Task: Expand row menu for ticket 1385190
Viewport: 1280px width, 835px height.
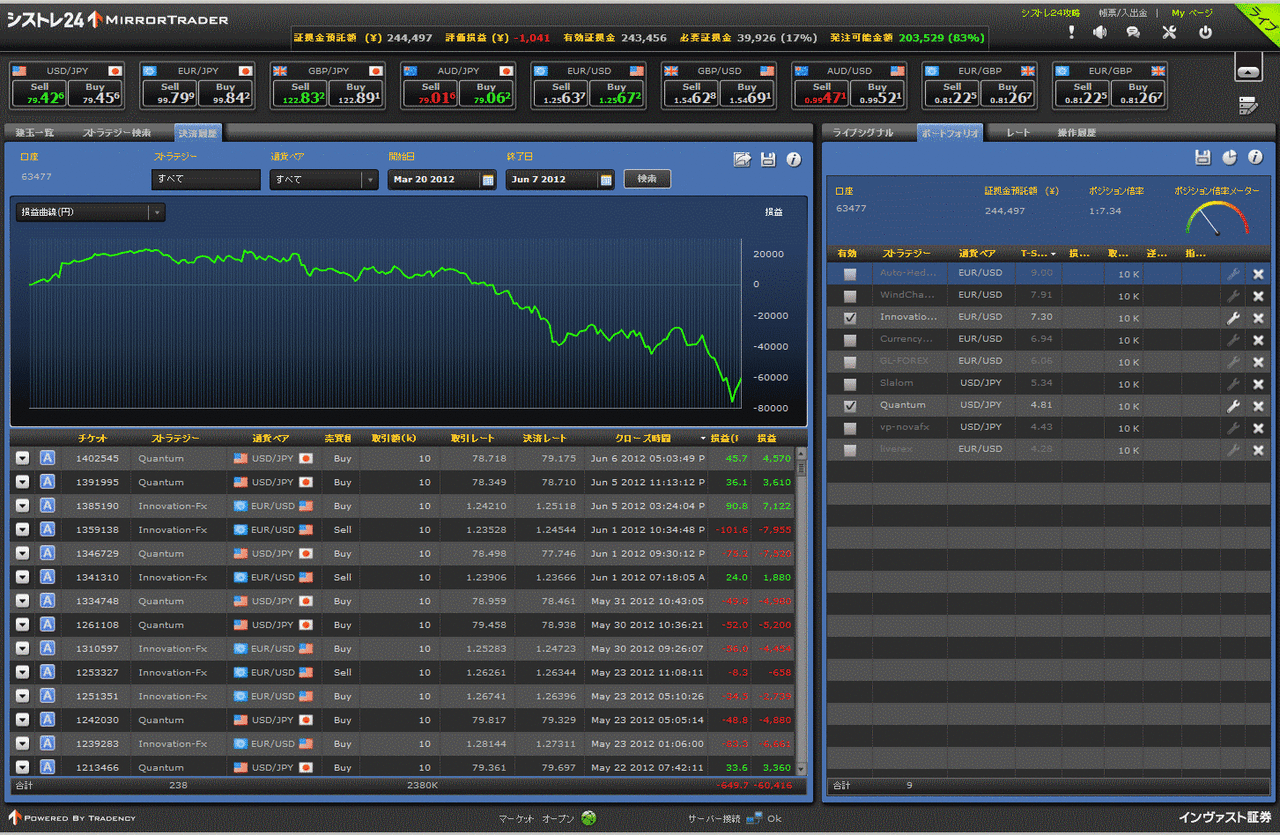Action: click(x=22, y=506)
